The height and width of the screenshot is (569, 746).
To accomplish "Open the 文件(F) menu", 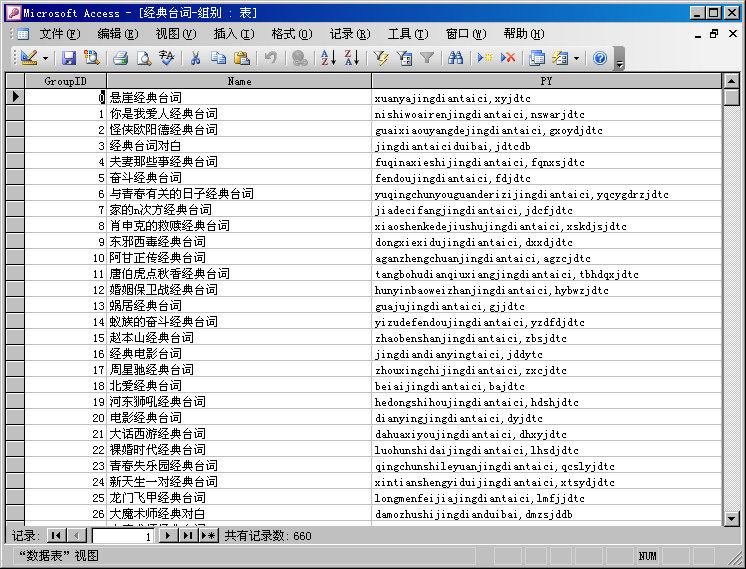I will (x=60, y=34).
